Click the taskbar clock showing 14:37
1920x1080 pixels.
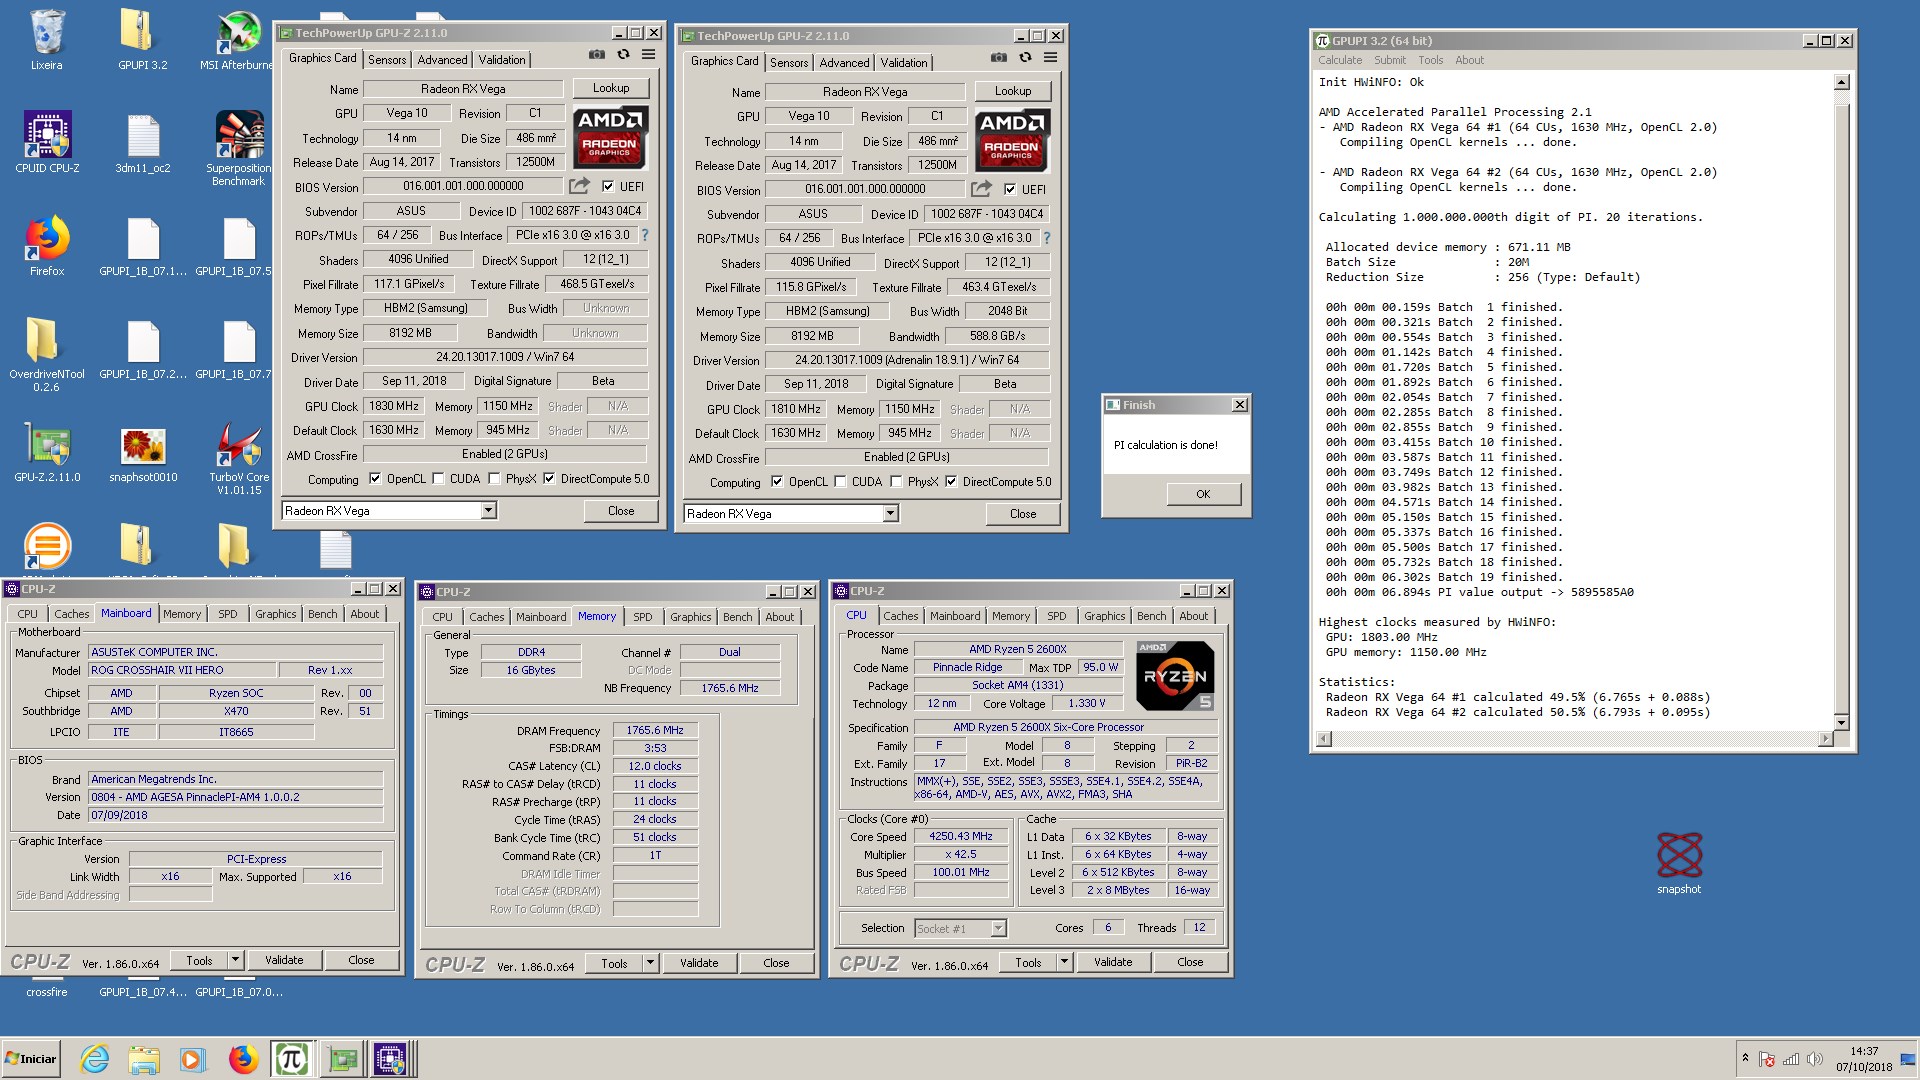click(x=1864, y=1051)
